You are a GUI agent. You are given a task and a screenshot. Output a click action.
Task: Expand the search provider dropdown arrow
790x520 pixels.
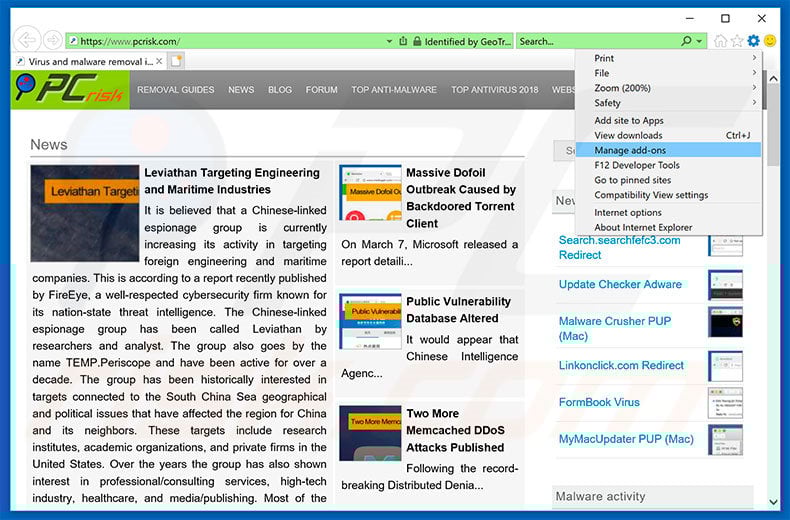pyautogui.click(x=699, y=41)
